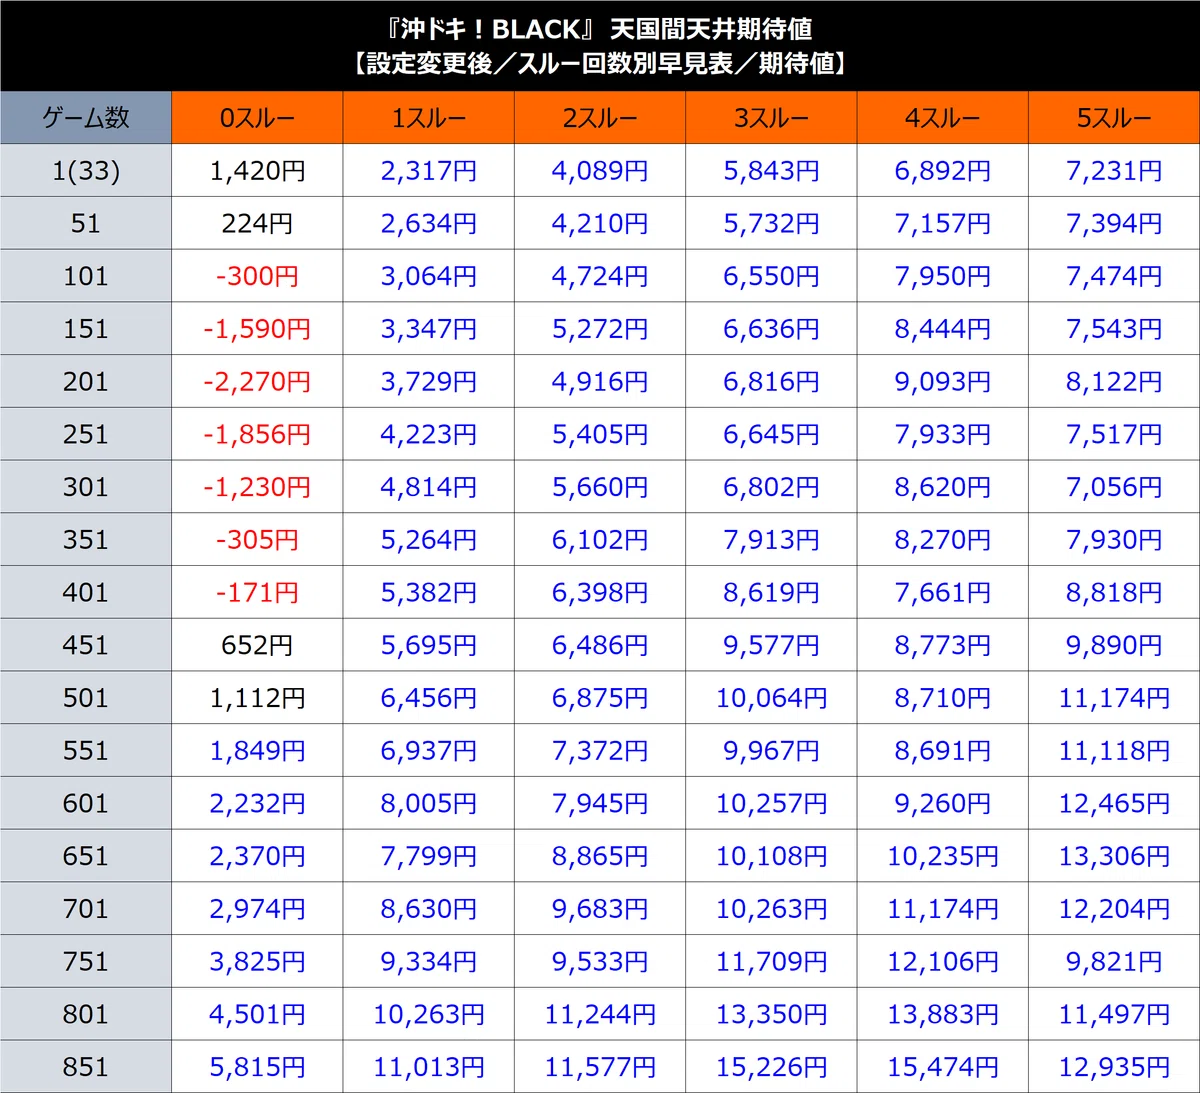The width and height of the screenshot is (1200, 1093).
Task: Select the 9,821円 value
Action: (x=1114, y=961)
